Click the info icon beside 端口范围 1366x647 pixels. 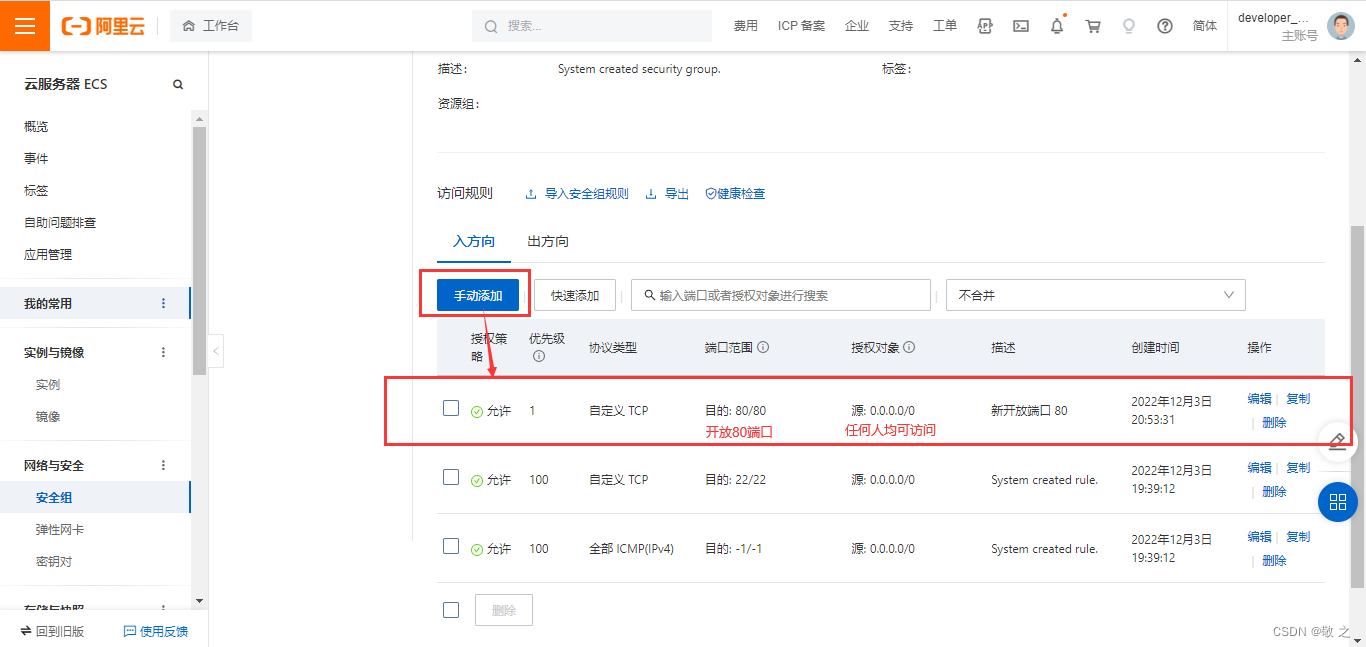763,347
